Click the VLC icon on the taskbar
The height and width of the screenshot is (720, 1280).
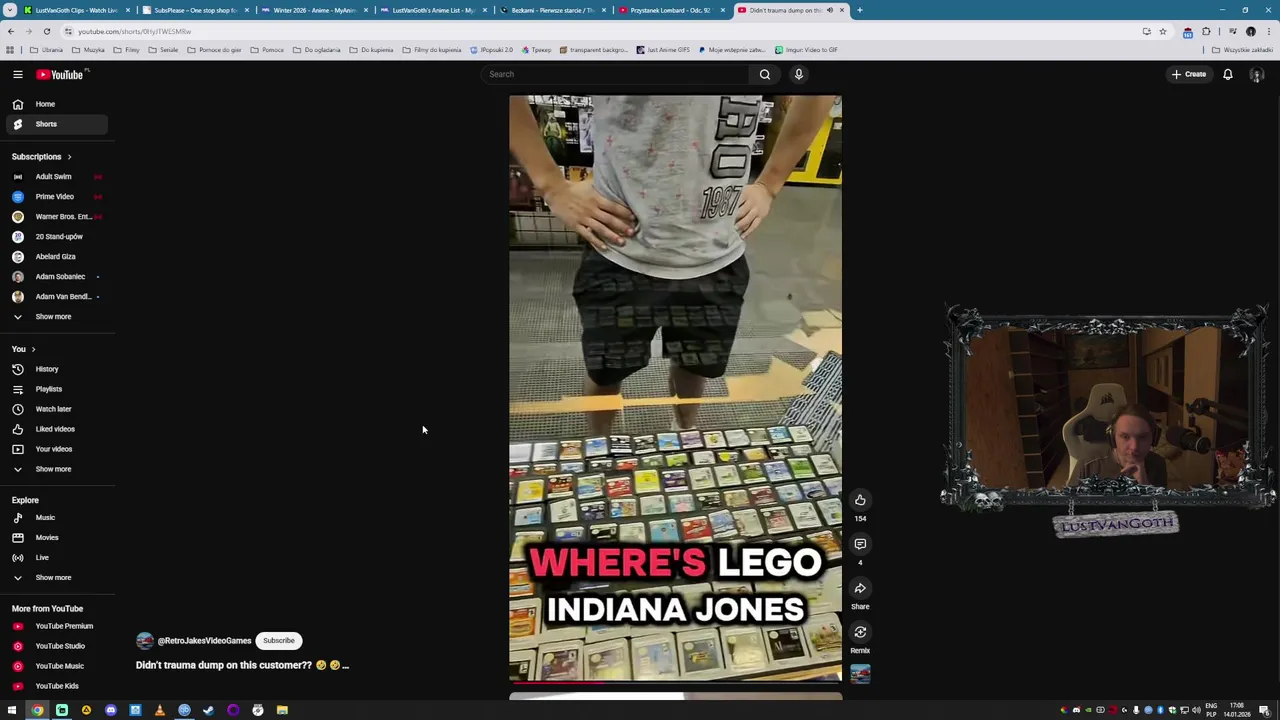coord(160,710)
